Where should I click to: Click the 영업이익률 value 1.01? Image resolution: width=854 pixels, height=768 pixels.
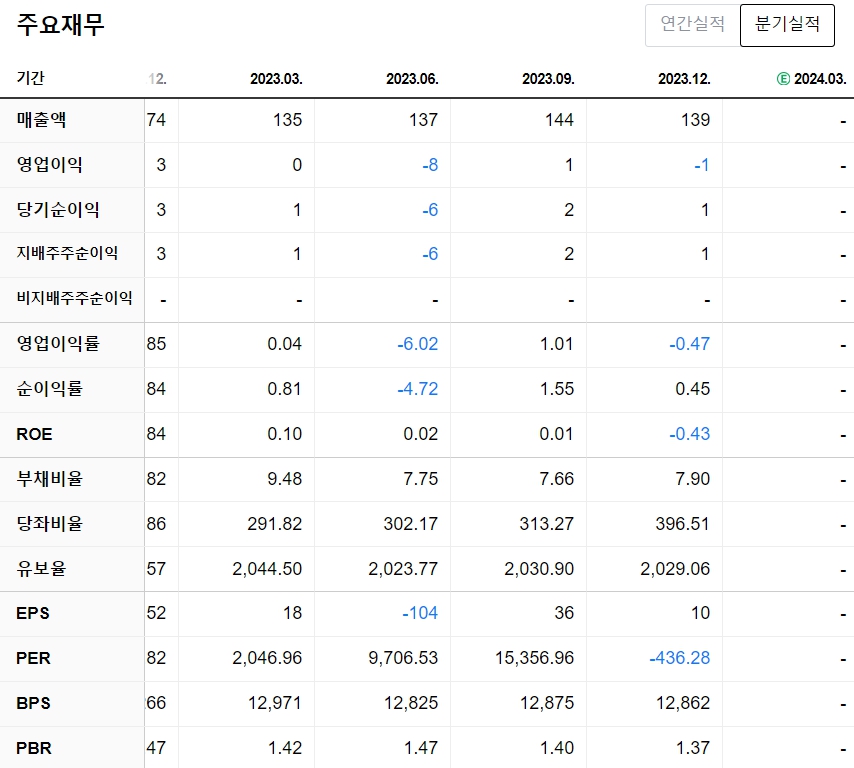click(557, 344)
